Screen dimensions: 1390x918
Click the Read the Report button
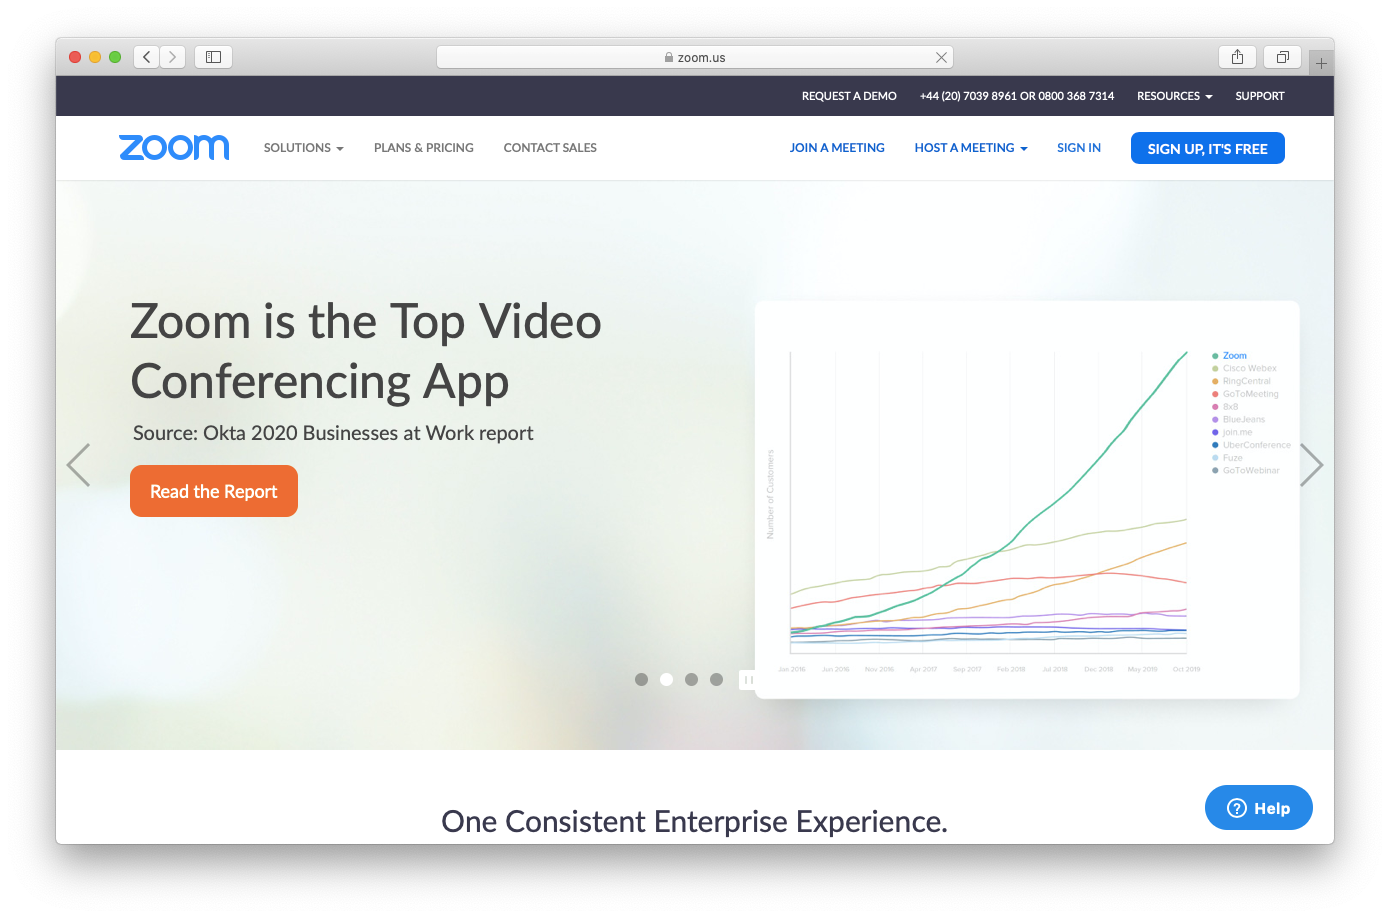pos(214,491)
